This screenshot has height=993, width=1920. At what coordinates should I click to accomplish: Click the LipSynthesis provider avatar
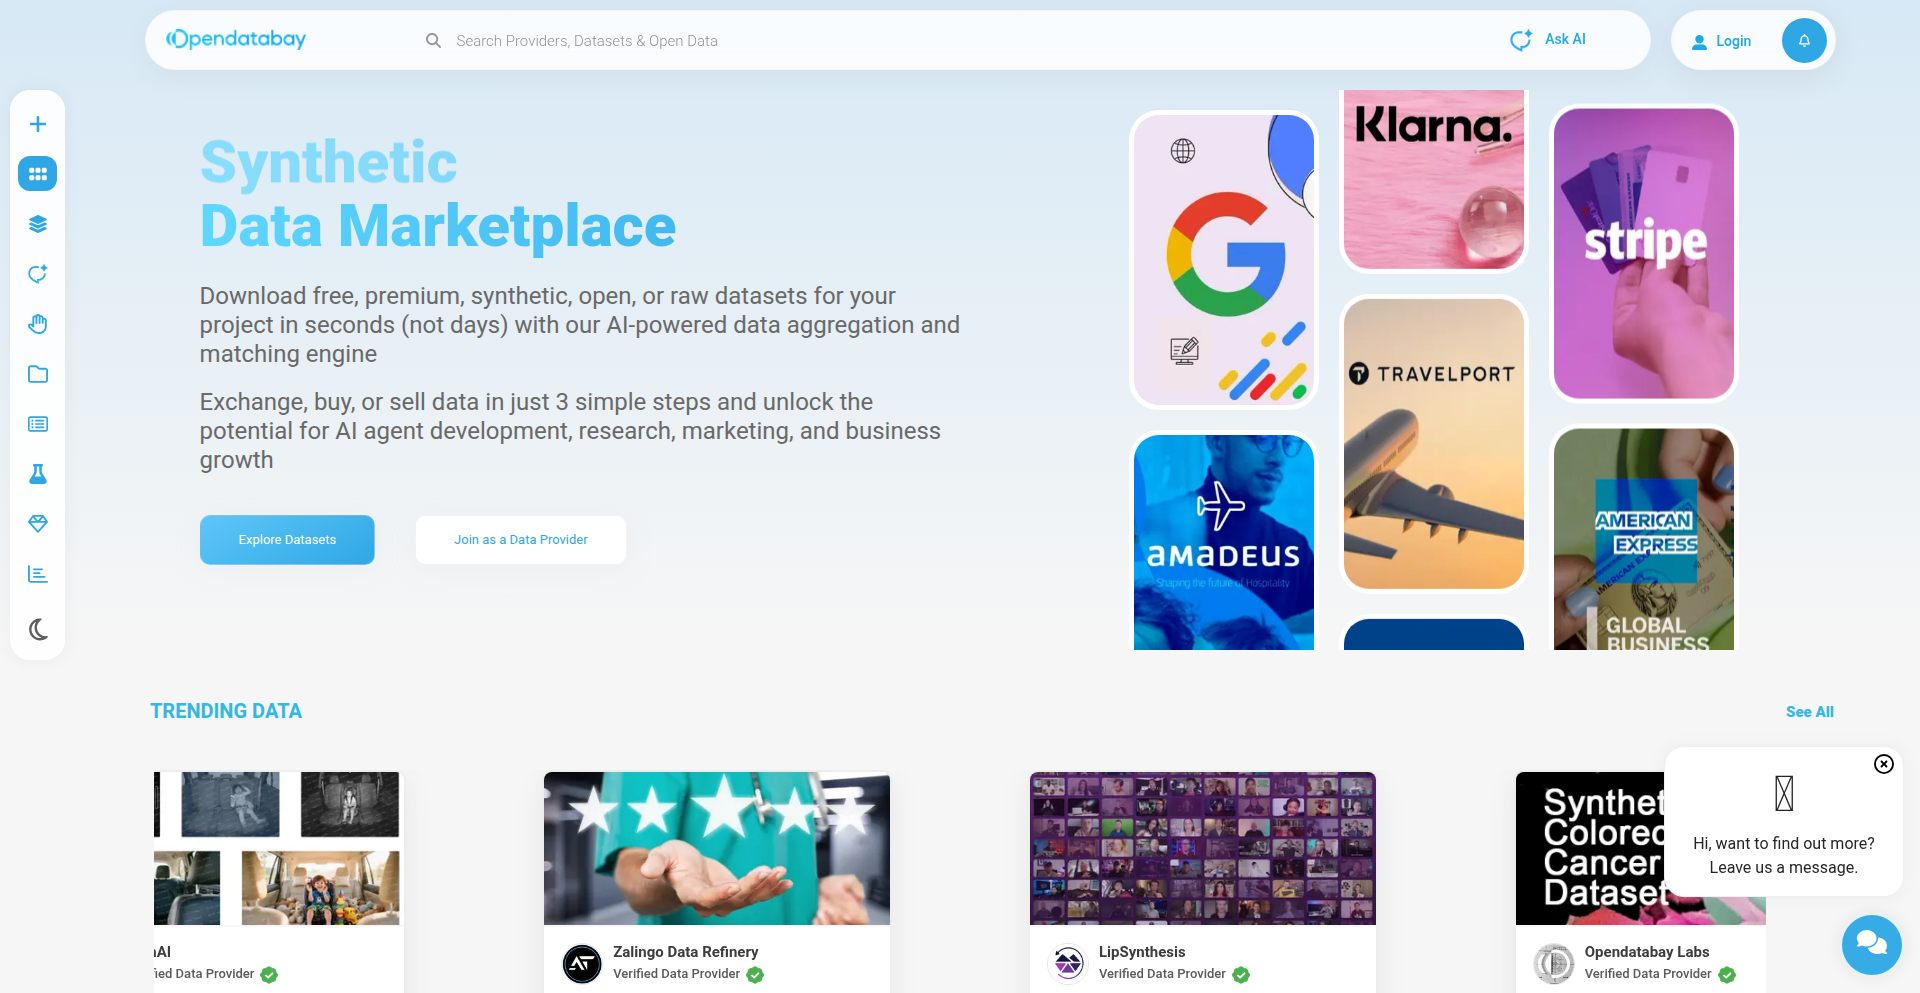(x=1068, y=964)
